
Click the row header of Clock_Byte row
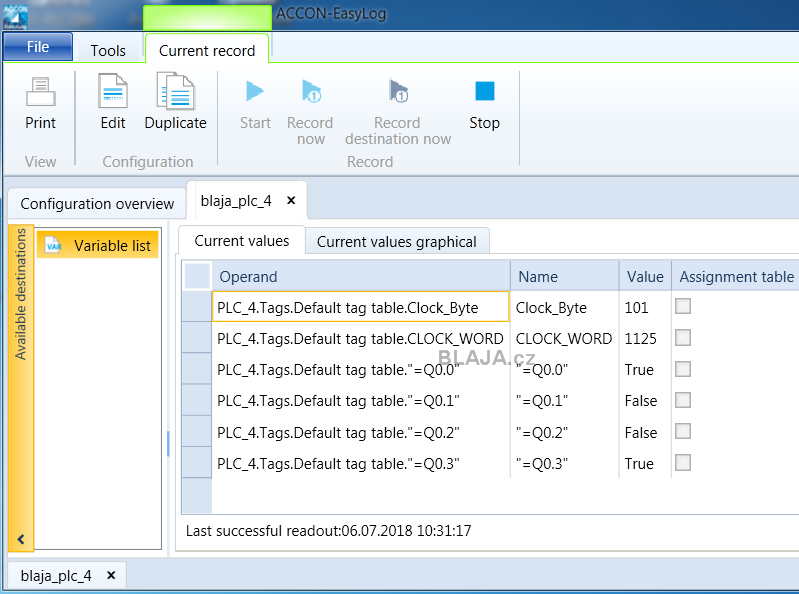(197, 307)
